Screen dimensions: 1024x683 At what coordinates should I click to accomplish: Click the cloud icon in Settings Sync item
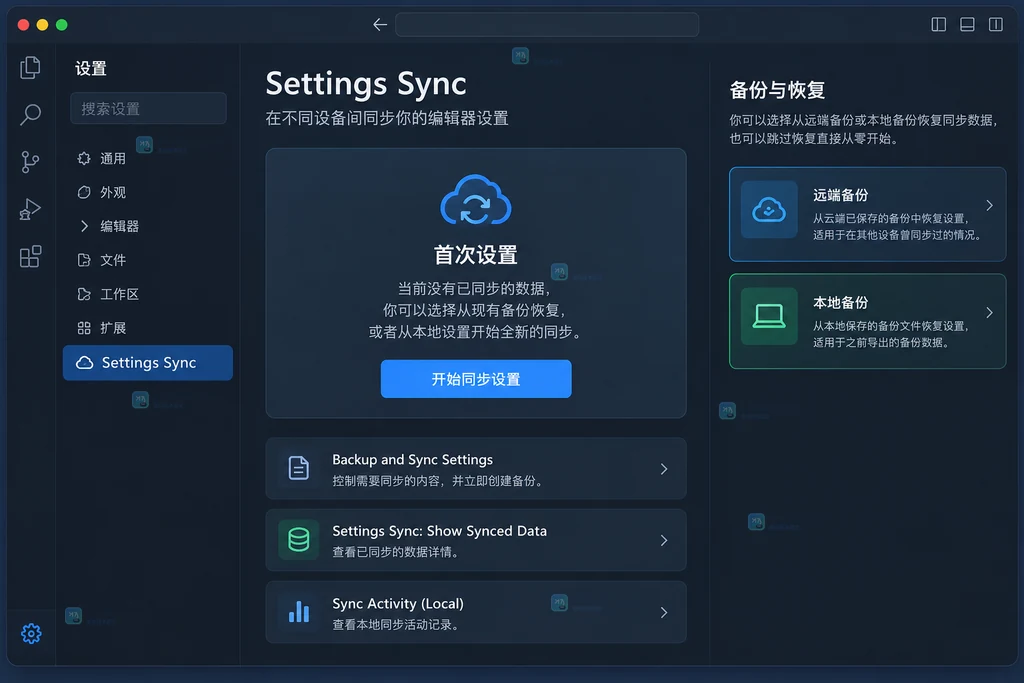84,362
